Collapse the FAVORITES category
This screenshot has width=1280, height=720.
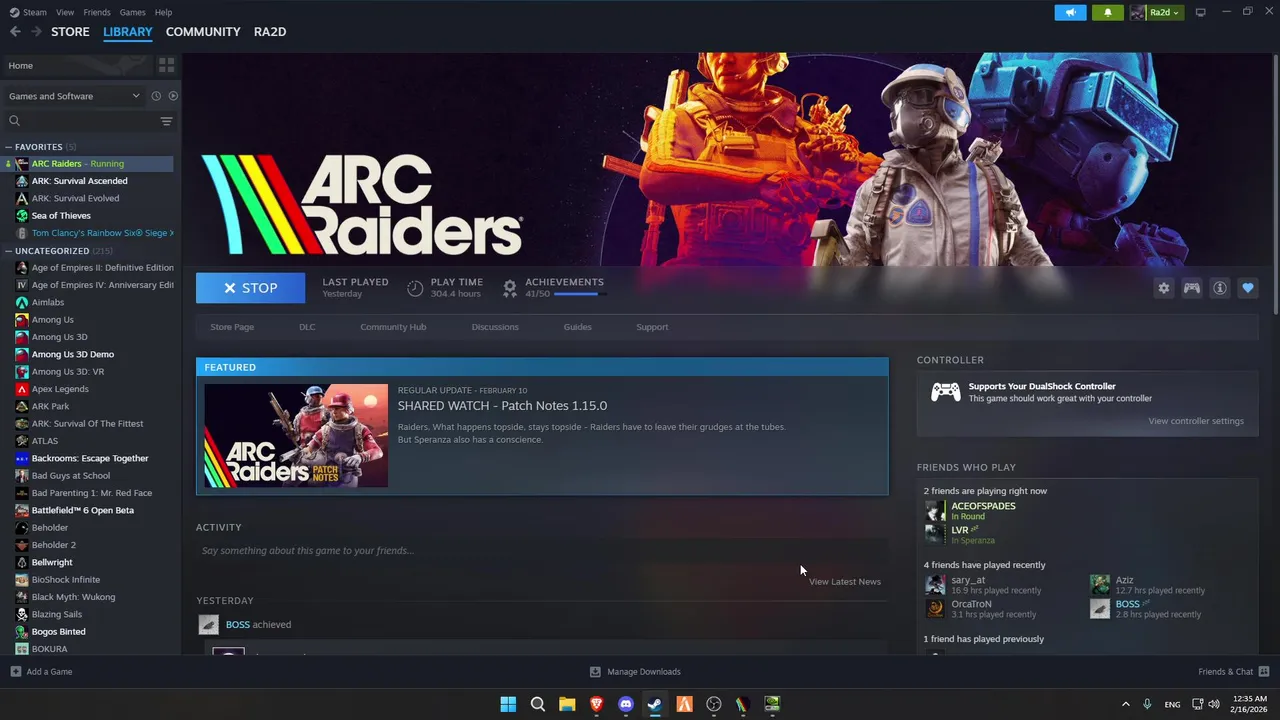pos(8,147)
